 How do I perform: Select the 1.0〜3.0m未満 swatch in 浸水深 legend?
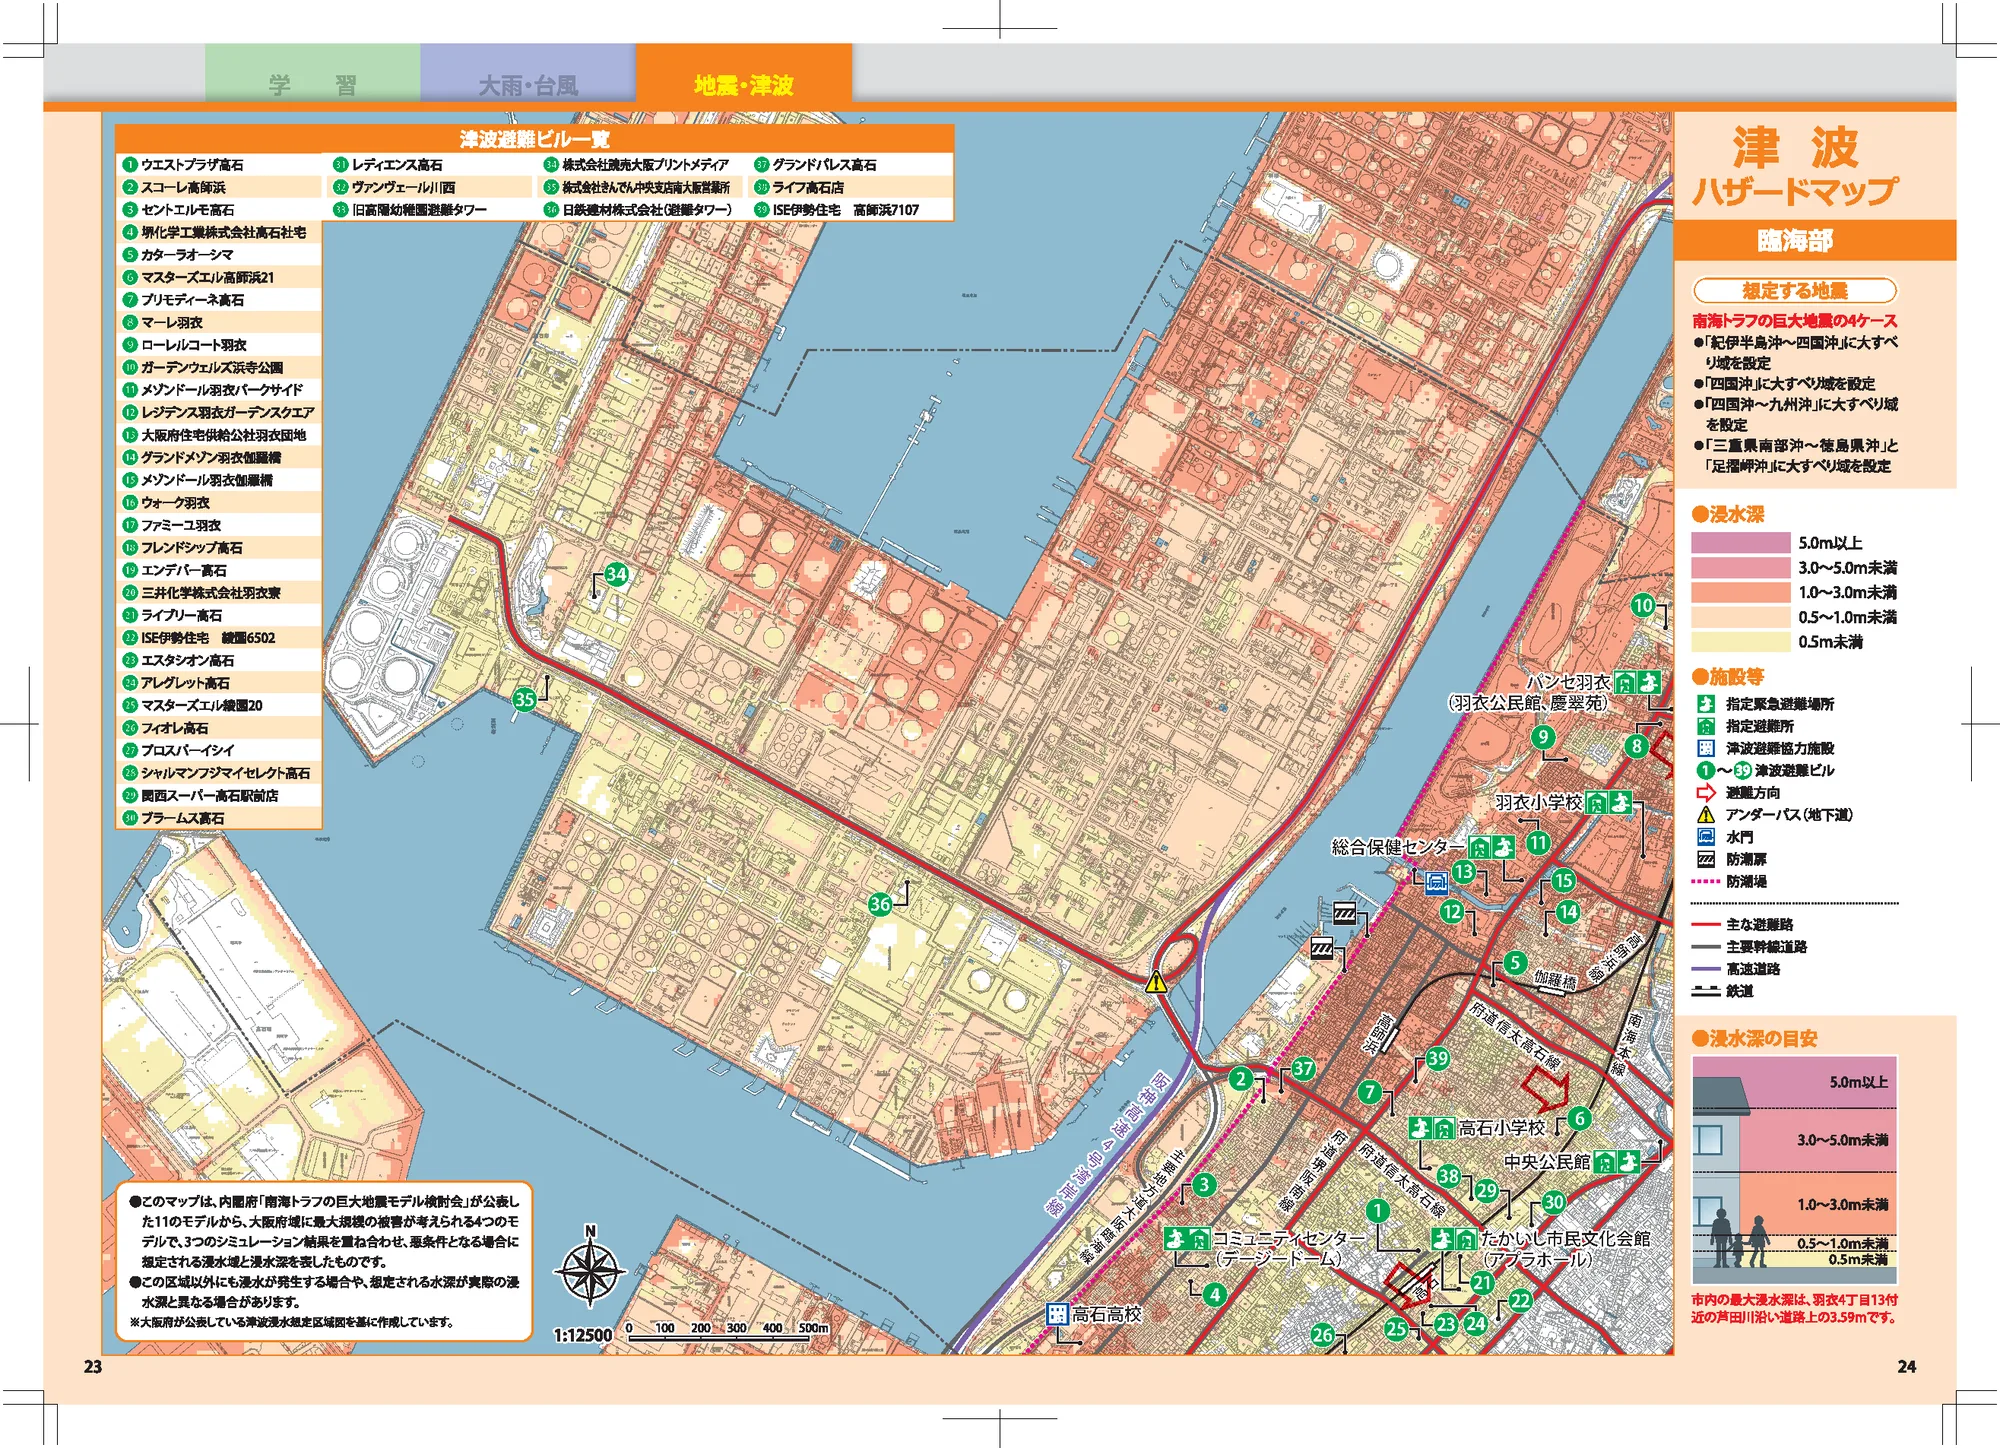pyautogui.click(x=1740, y=592)
